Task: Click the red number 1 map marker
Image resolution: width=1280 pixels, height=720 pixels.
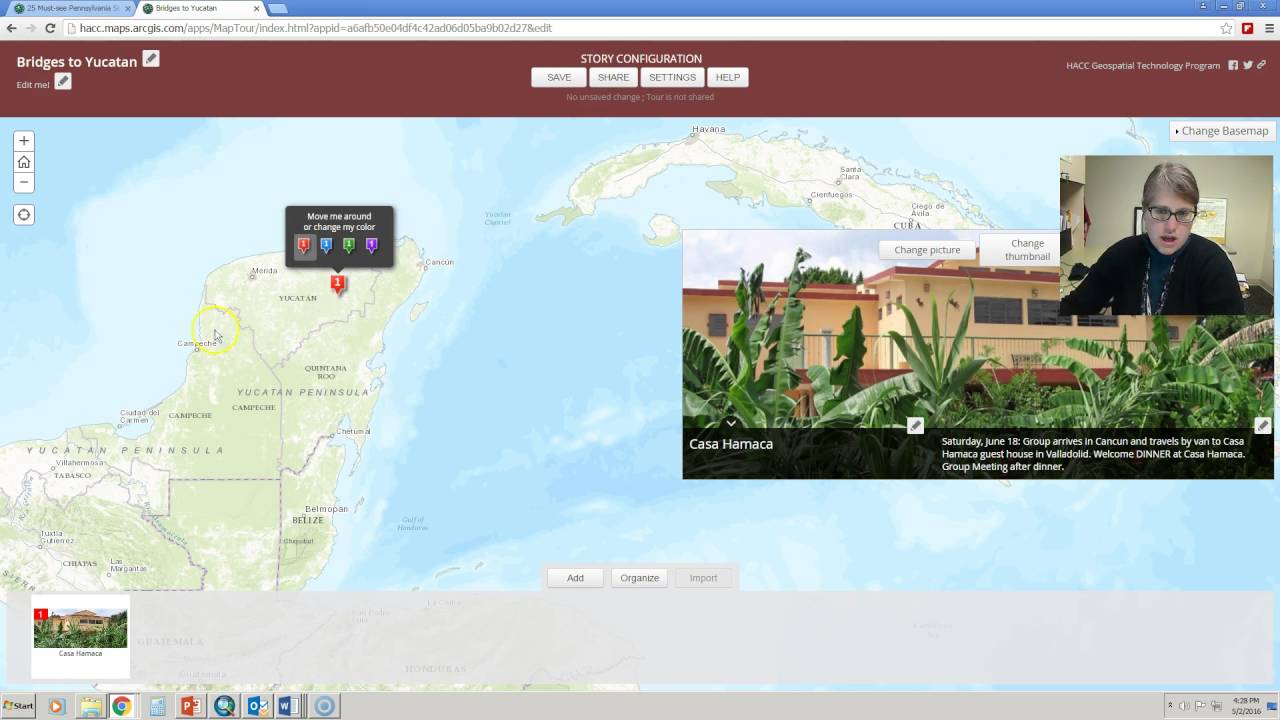Action: (x=338, y=284)
